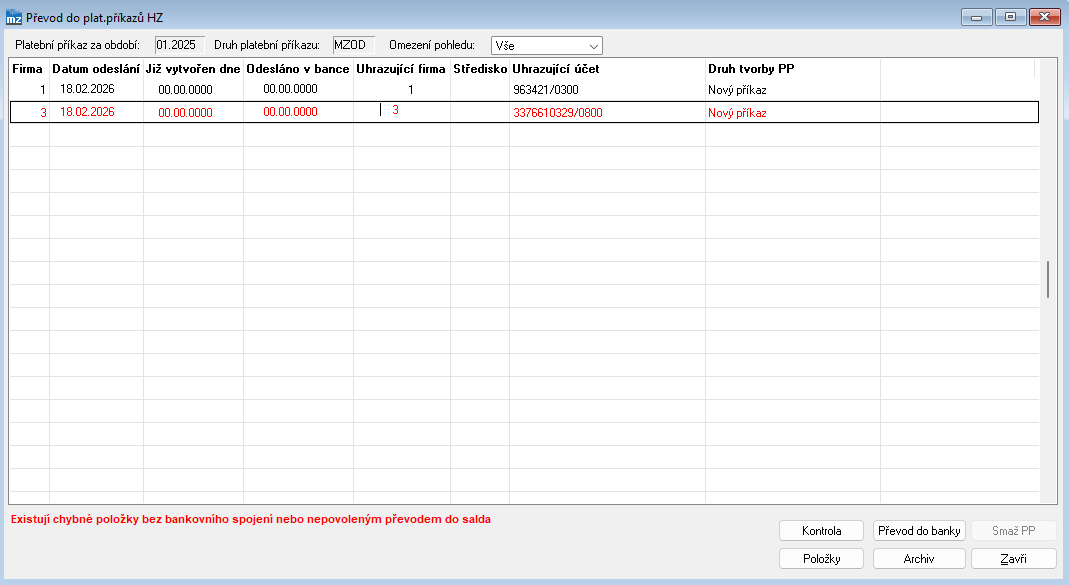The width and height of the screenshot is (1069, 585).
Task: Click the Uhrazující účet column header
Action: click(556, 69)
